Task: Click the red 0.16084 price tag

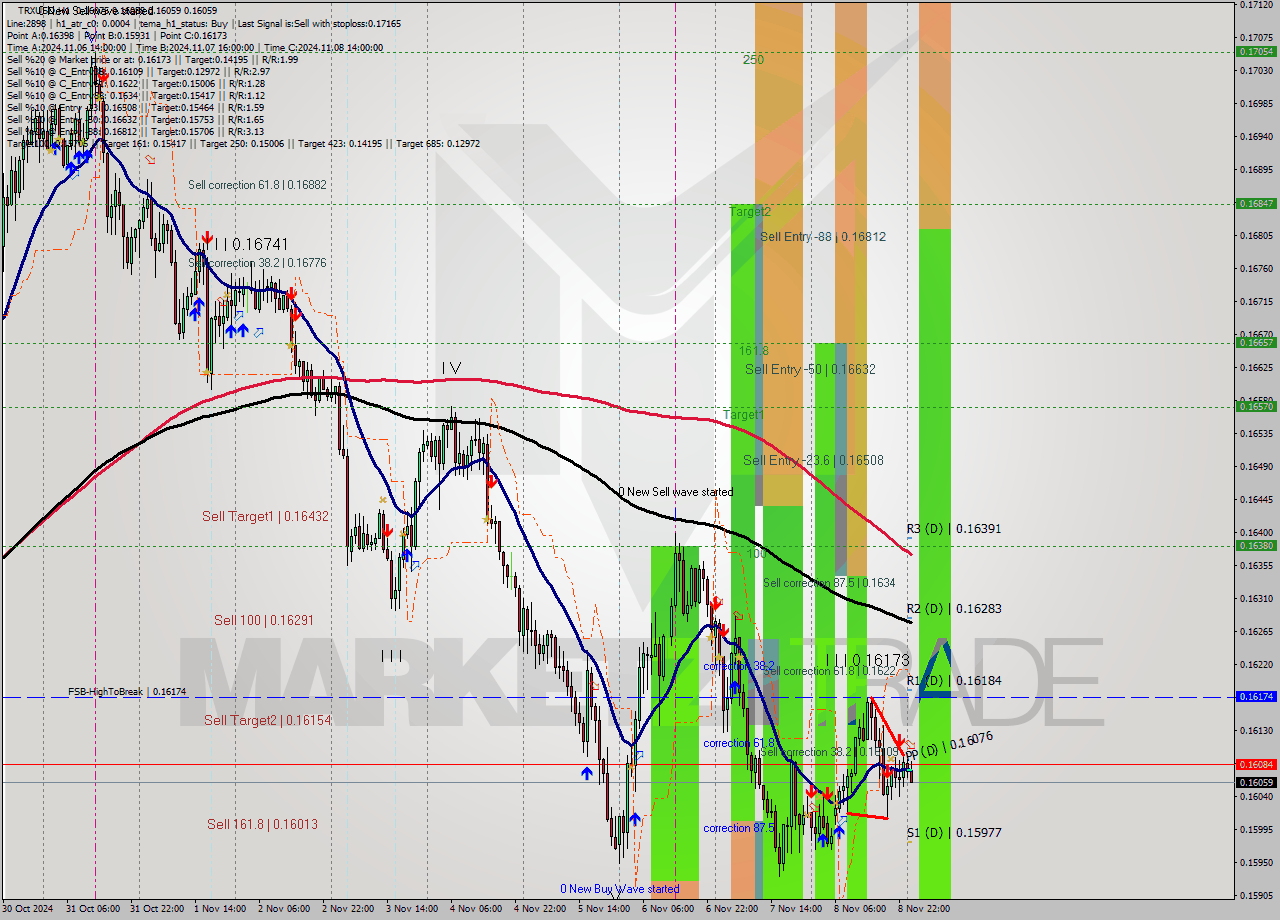Action: (1256, 764)
